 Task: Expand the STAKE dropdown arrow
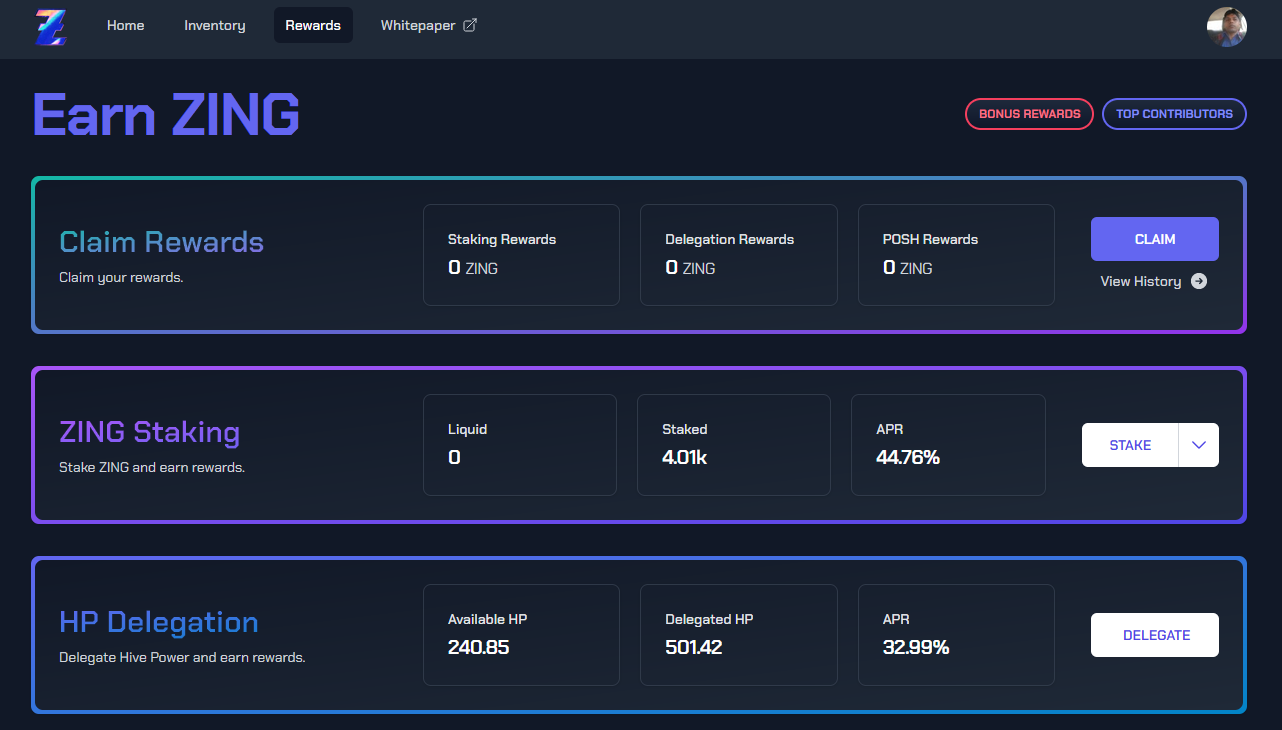click(1199, 445)
